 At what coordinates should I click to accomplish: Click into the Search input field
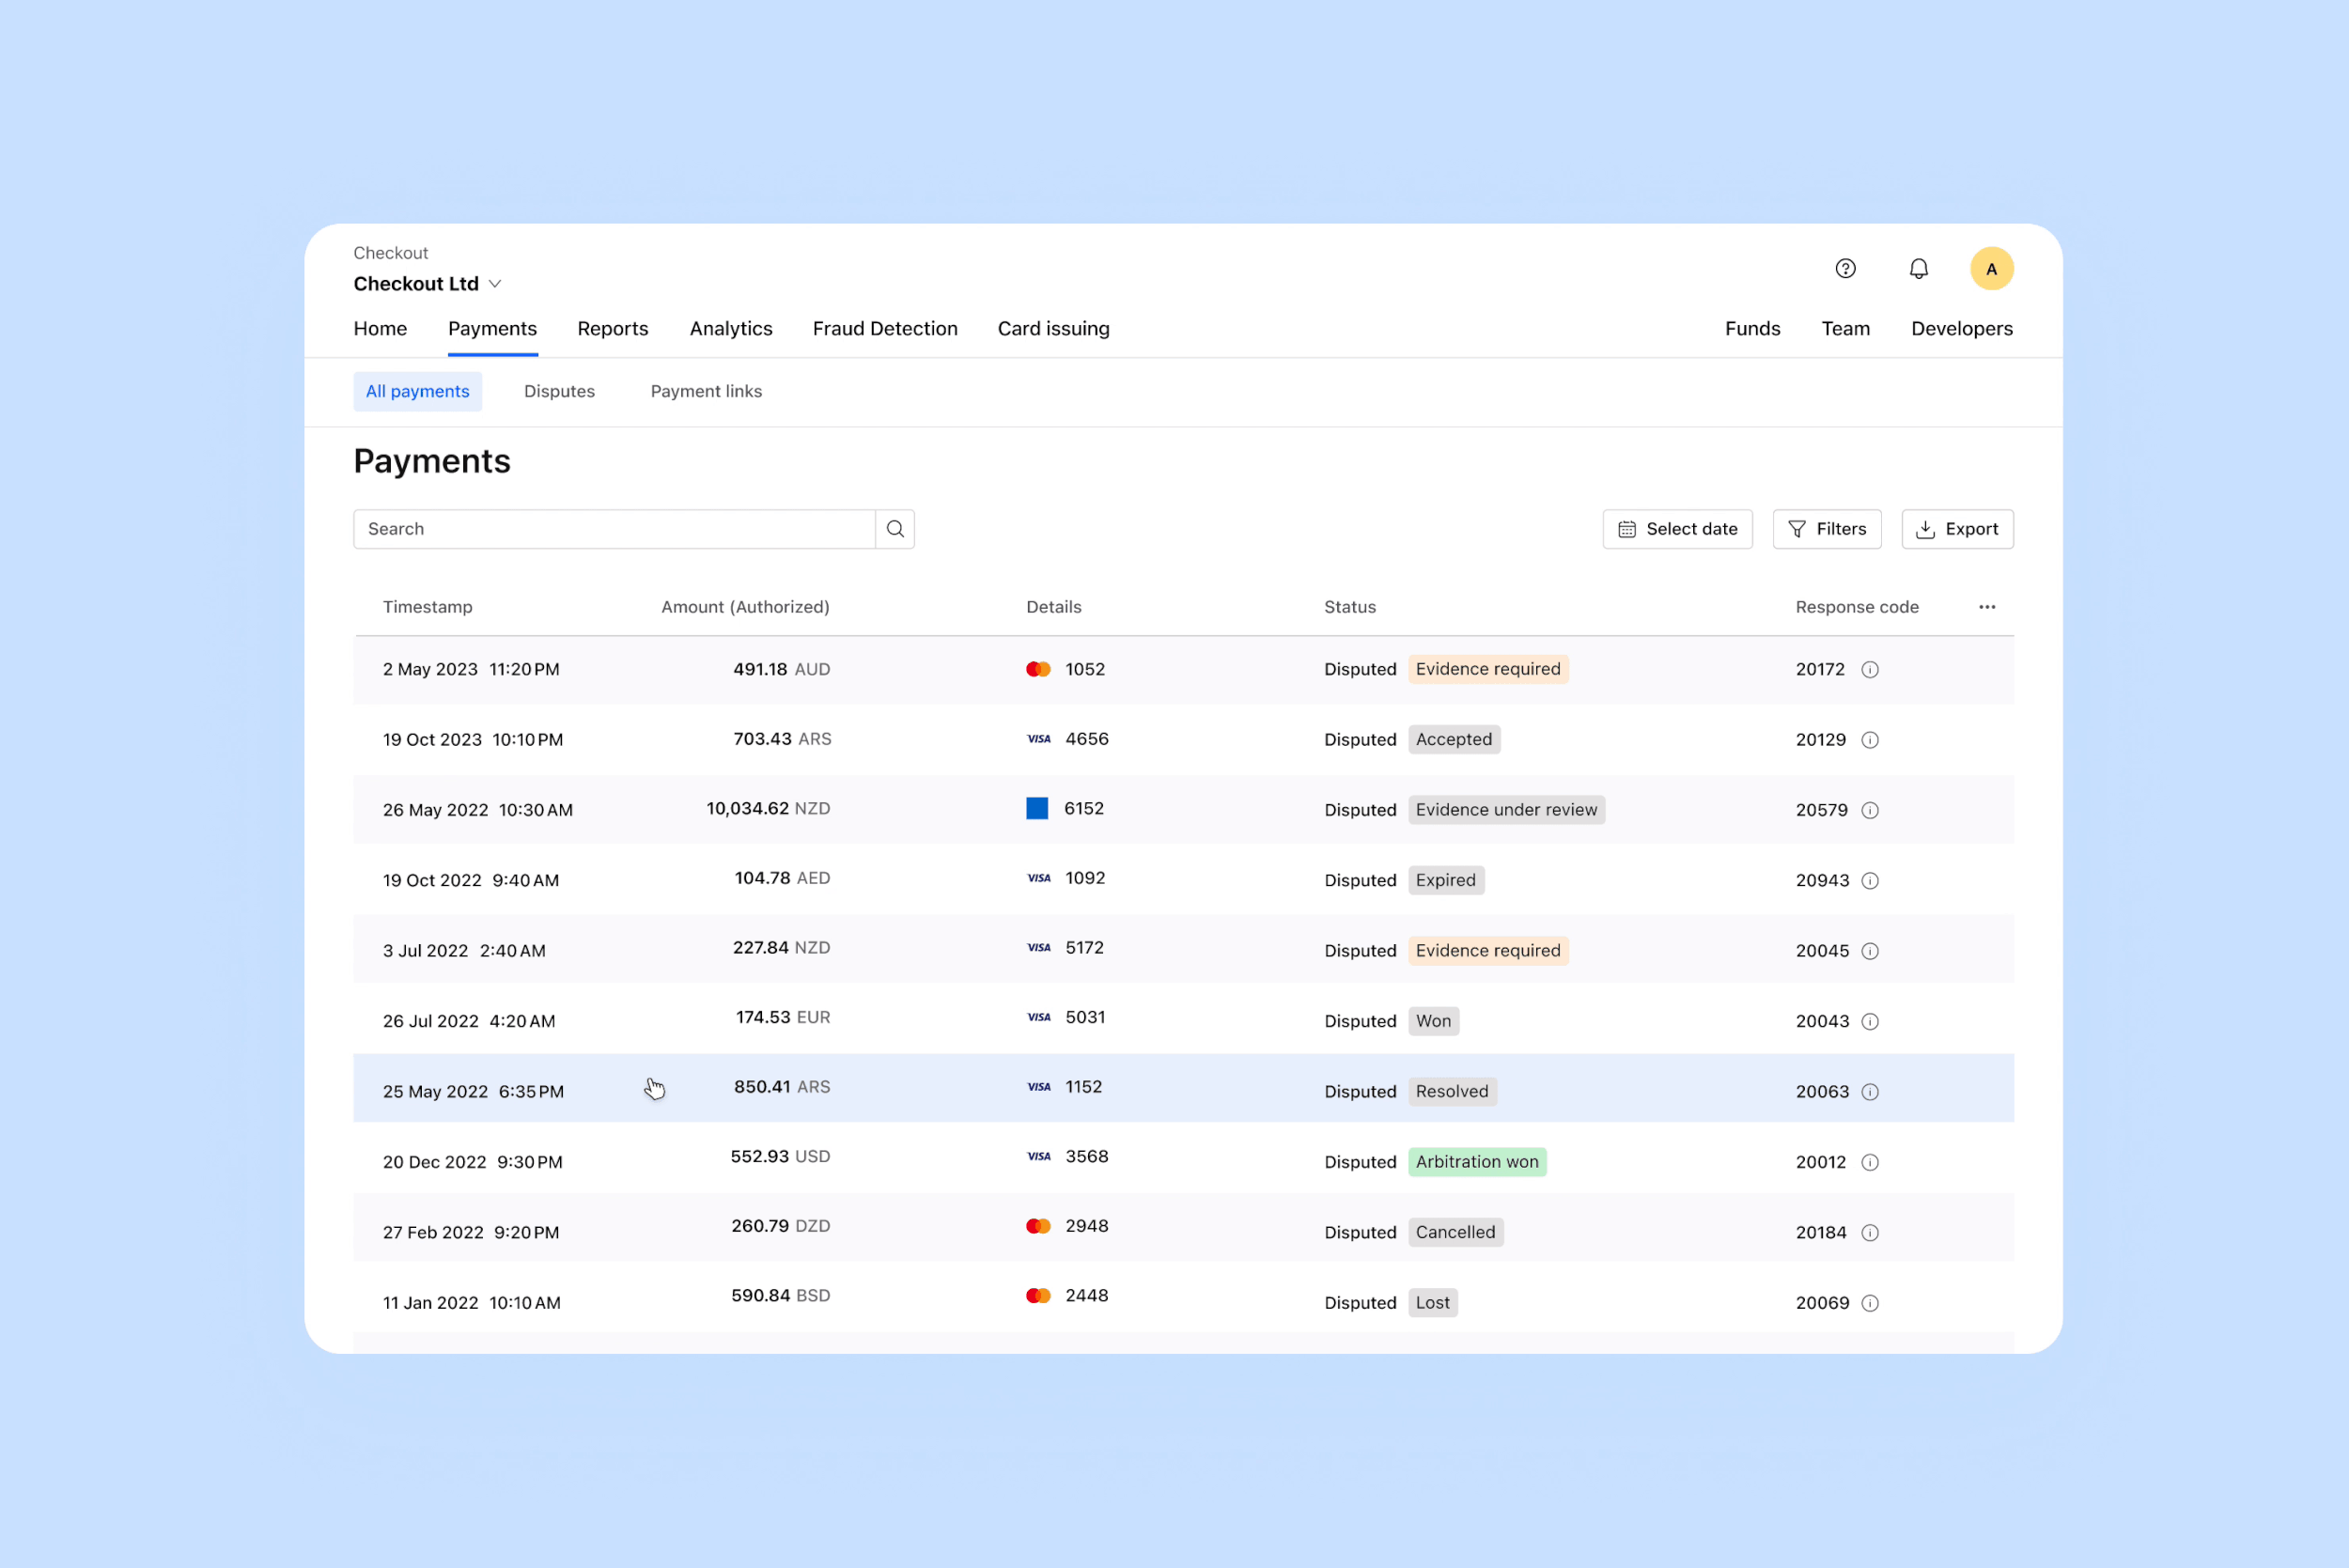click(x=614, y=529)
